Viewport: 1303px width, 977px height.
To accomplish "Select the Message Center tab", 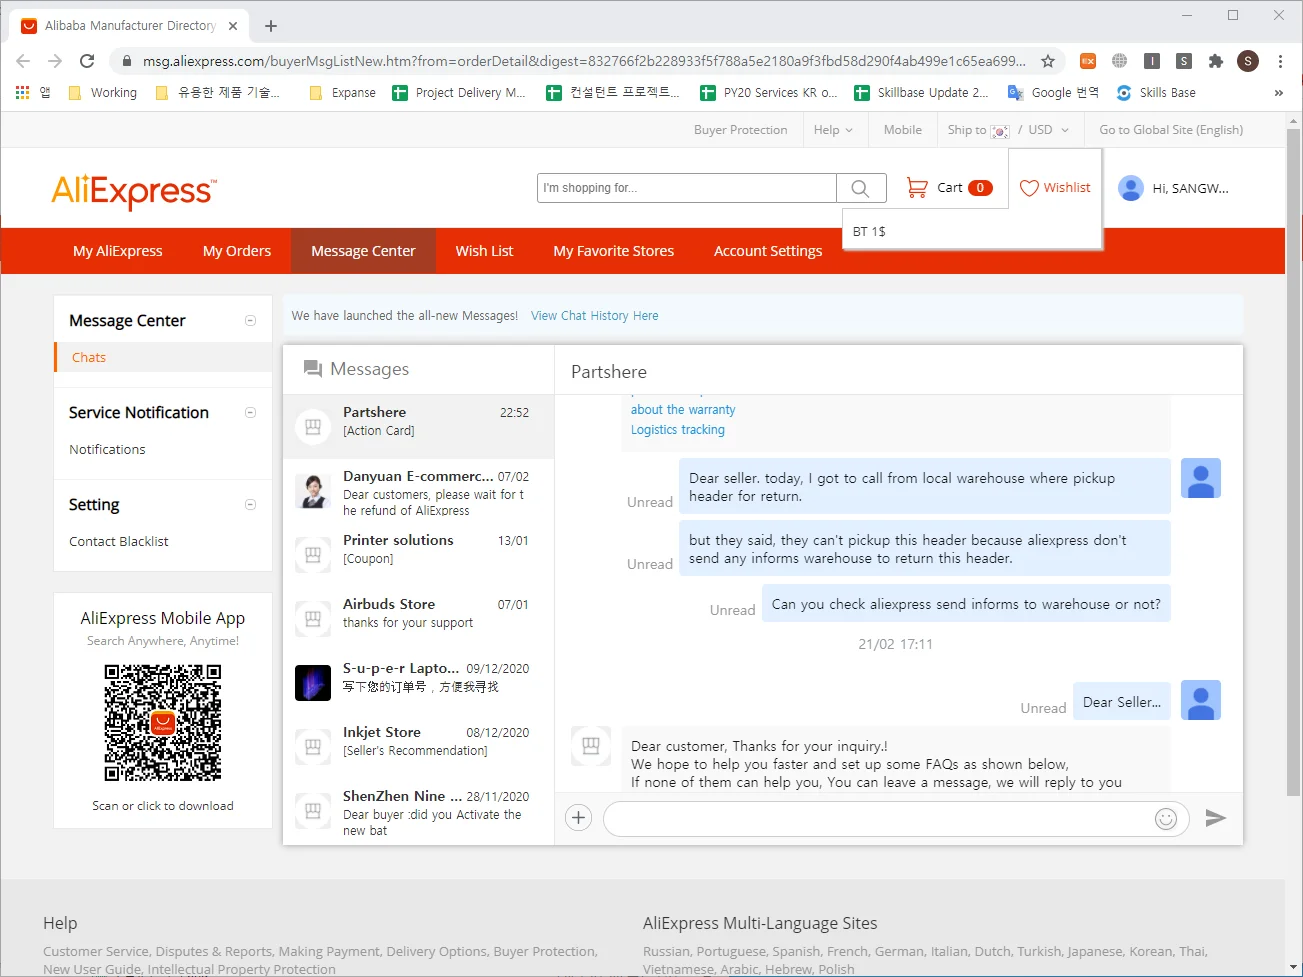I will 363,251.
